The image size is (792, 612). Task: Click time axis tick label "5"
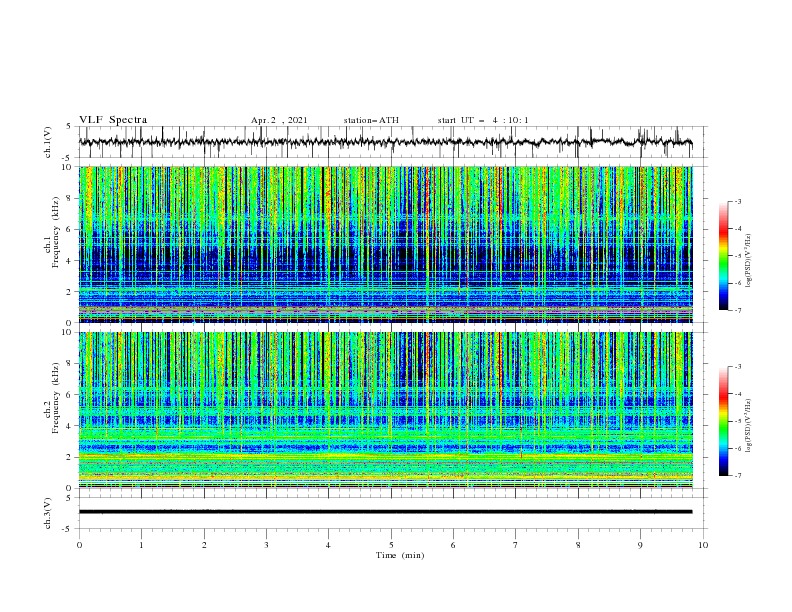(x=391, y=545)
